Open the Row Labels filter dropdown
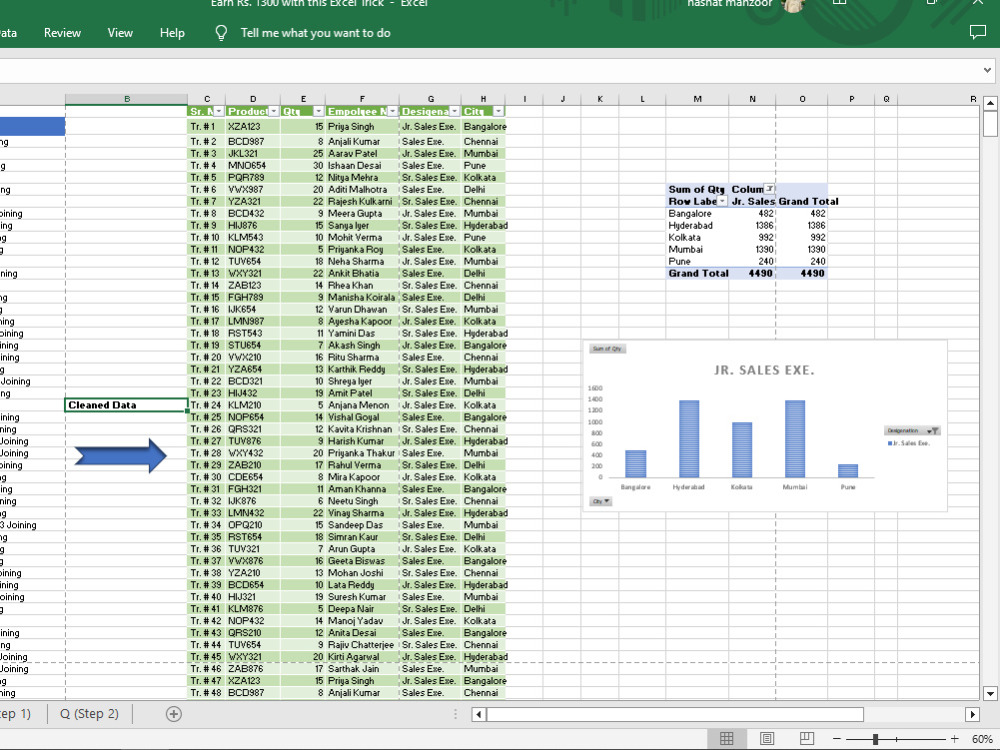The height and width of the screenshot is (750, 1000). click(x=721, y=201)
